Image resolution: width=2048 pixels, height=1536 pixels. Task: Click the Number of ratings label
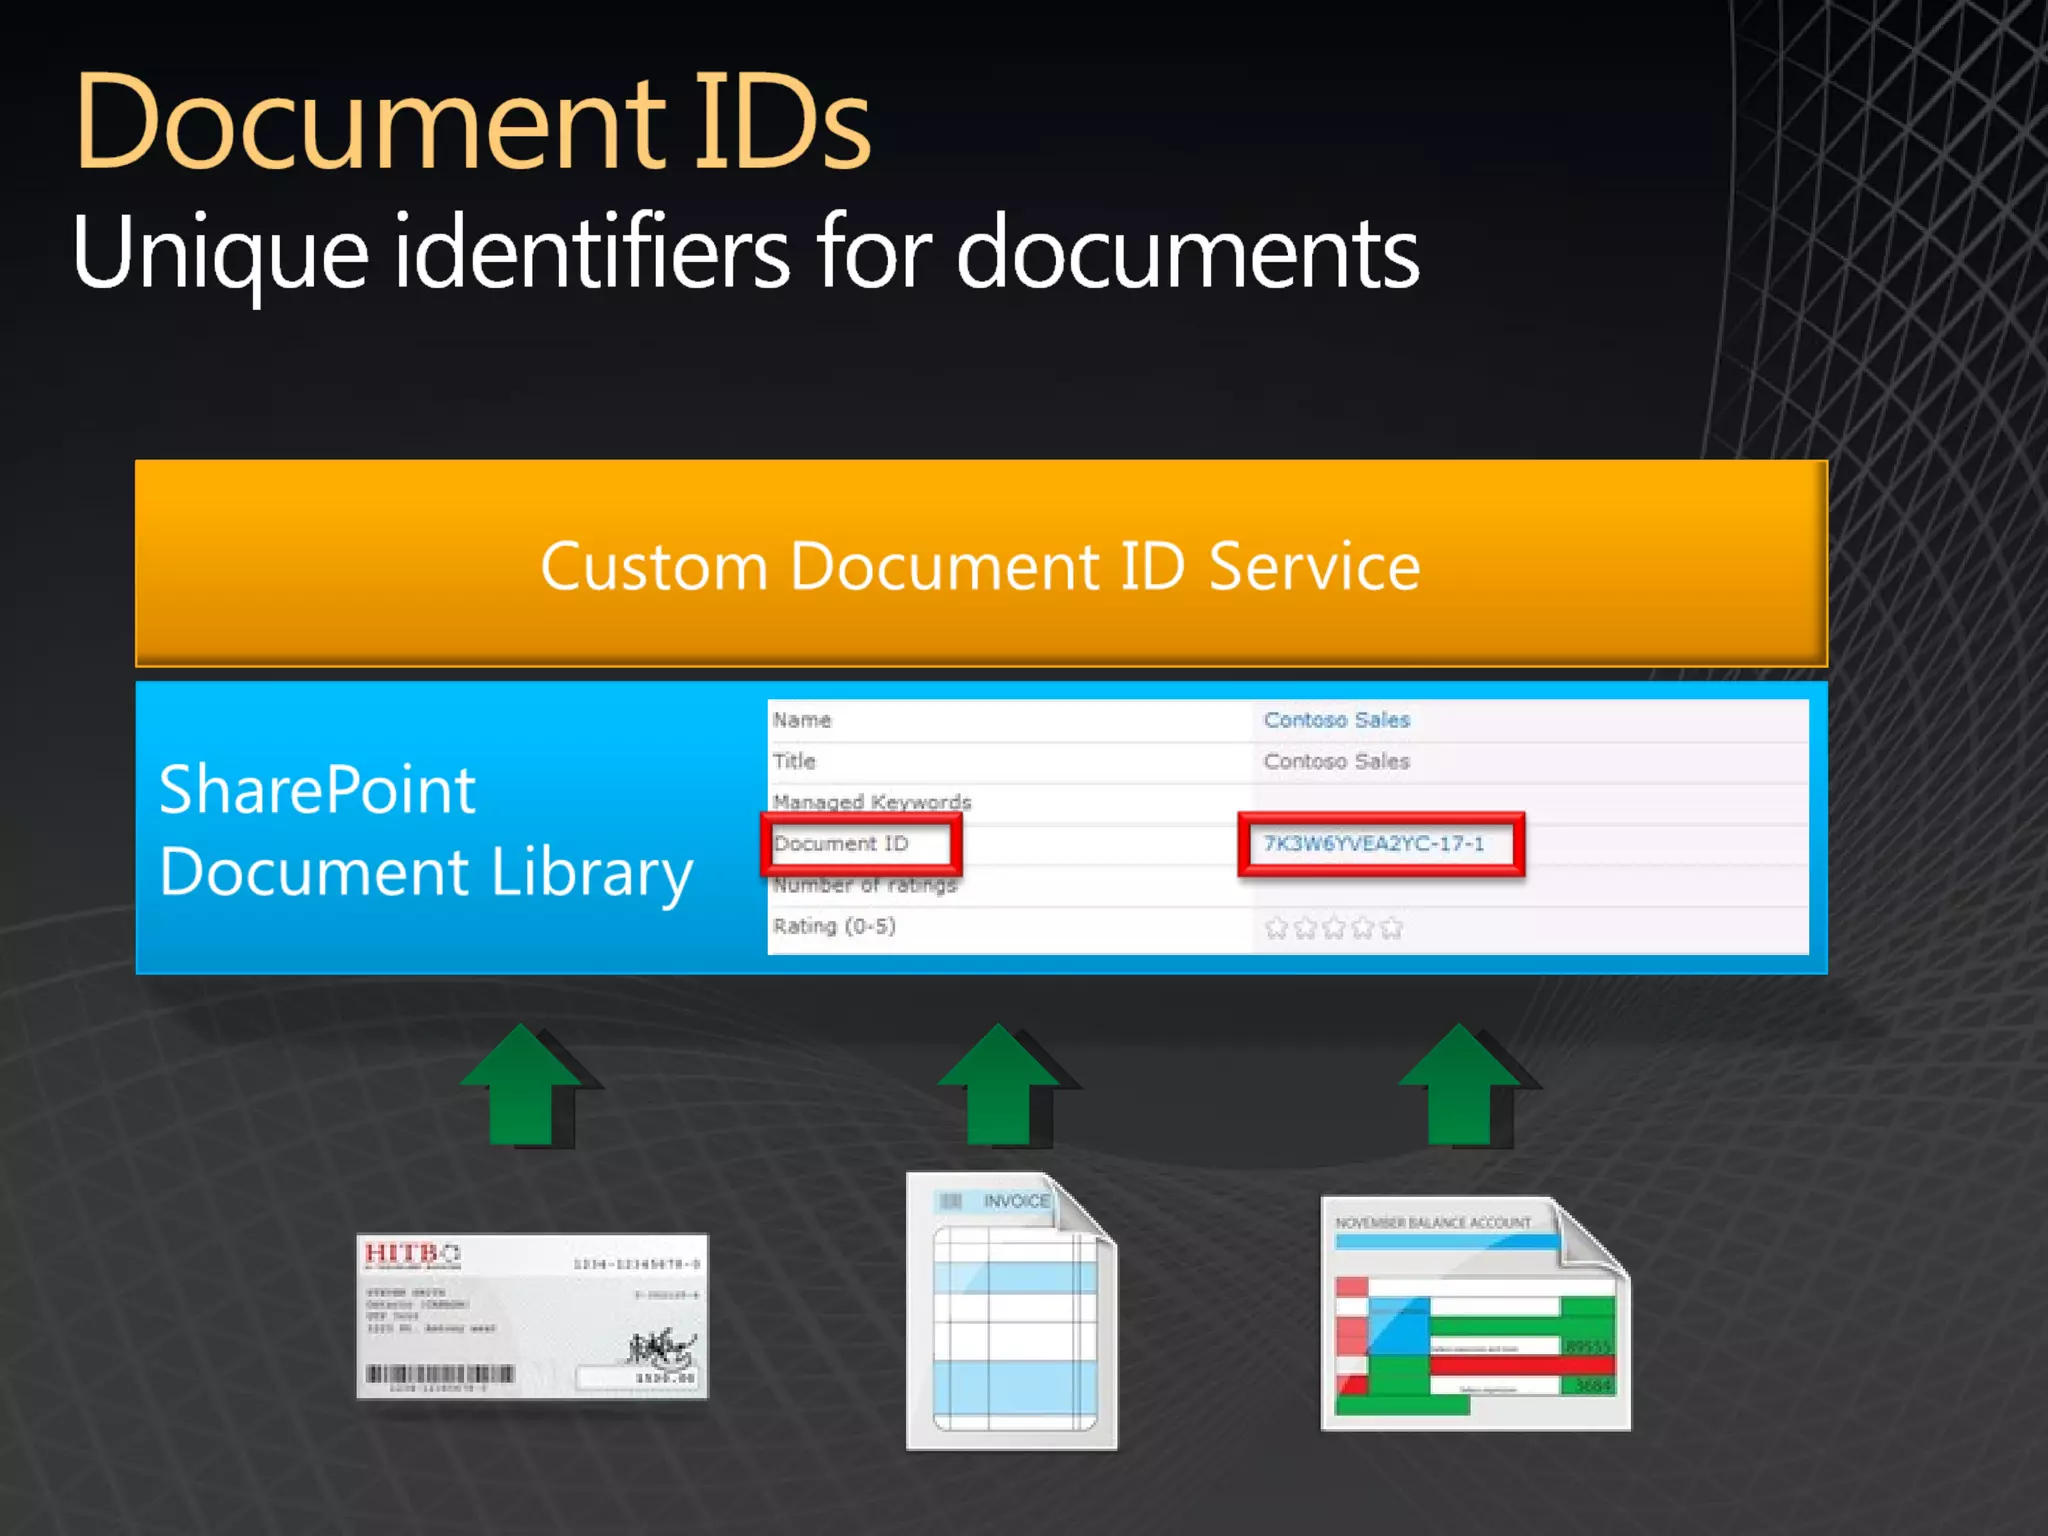865,885
